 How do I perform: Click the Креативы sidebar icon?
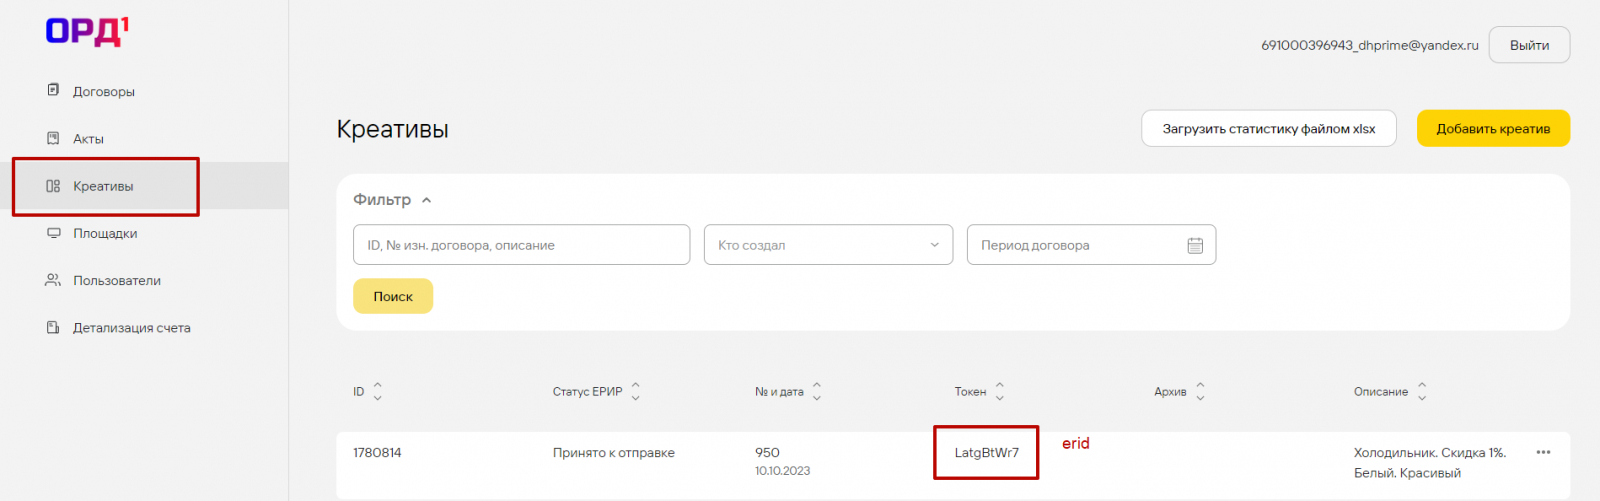click(x=53, y=186)
